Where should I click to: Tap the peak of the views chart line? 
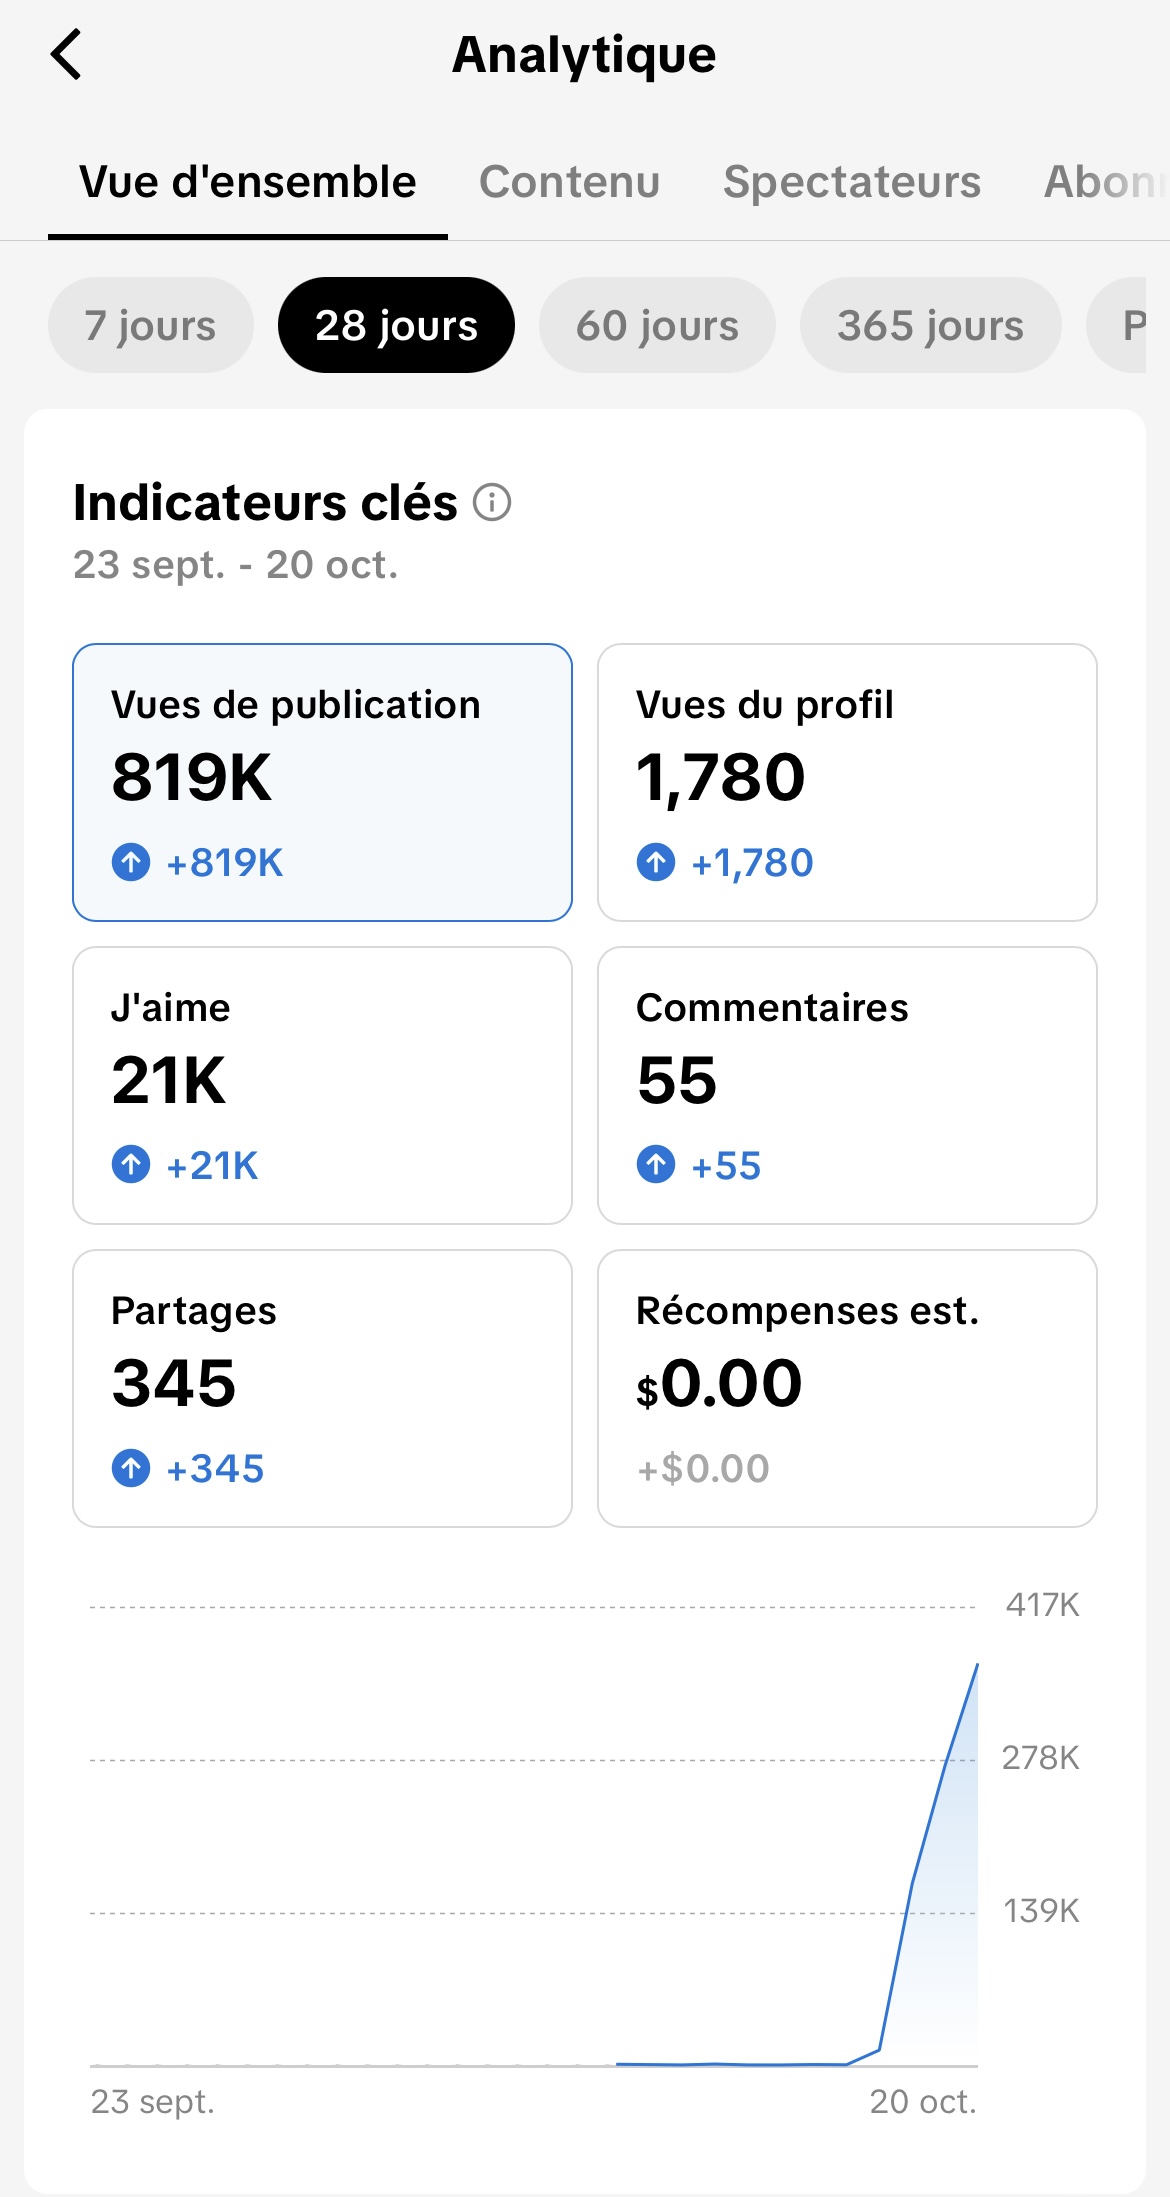point(976,1666)
